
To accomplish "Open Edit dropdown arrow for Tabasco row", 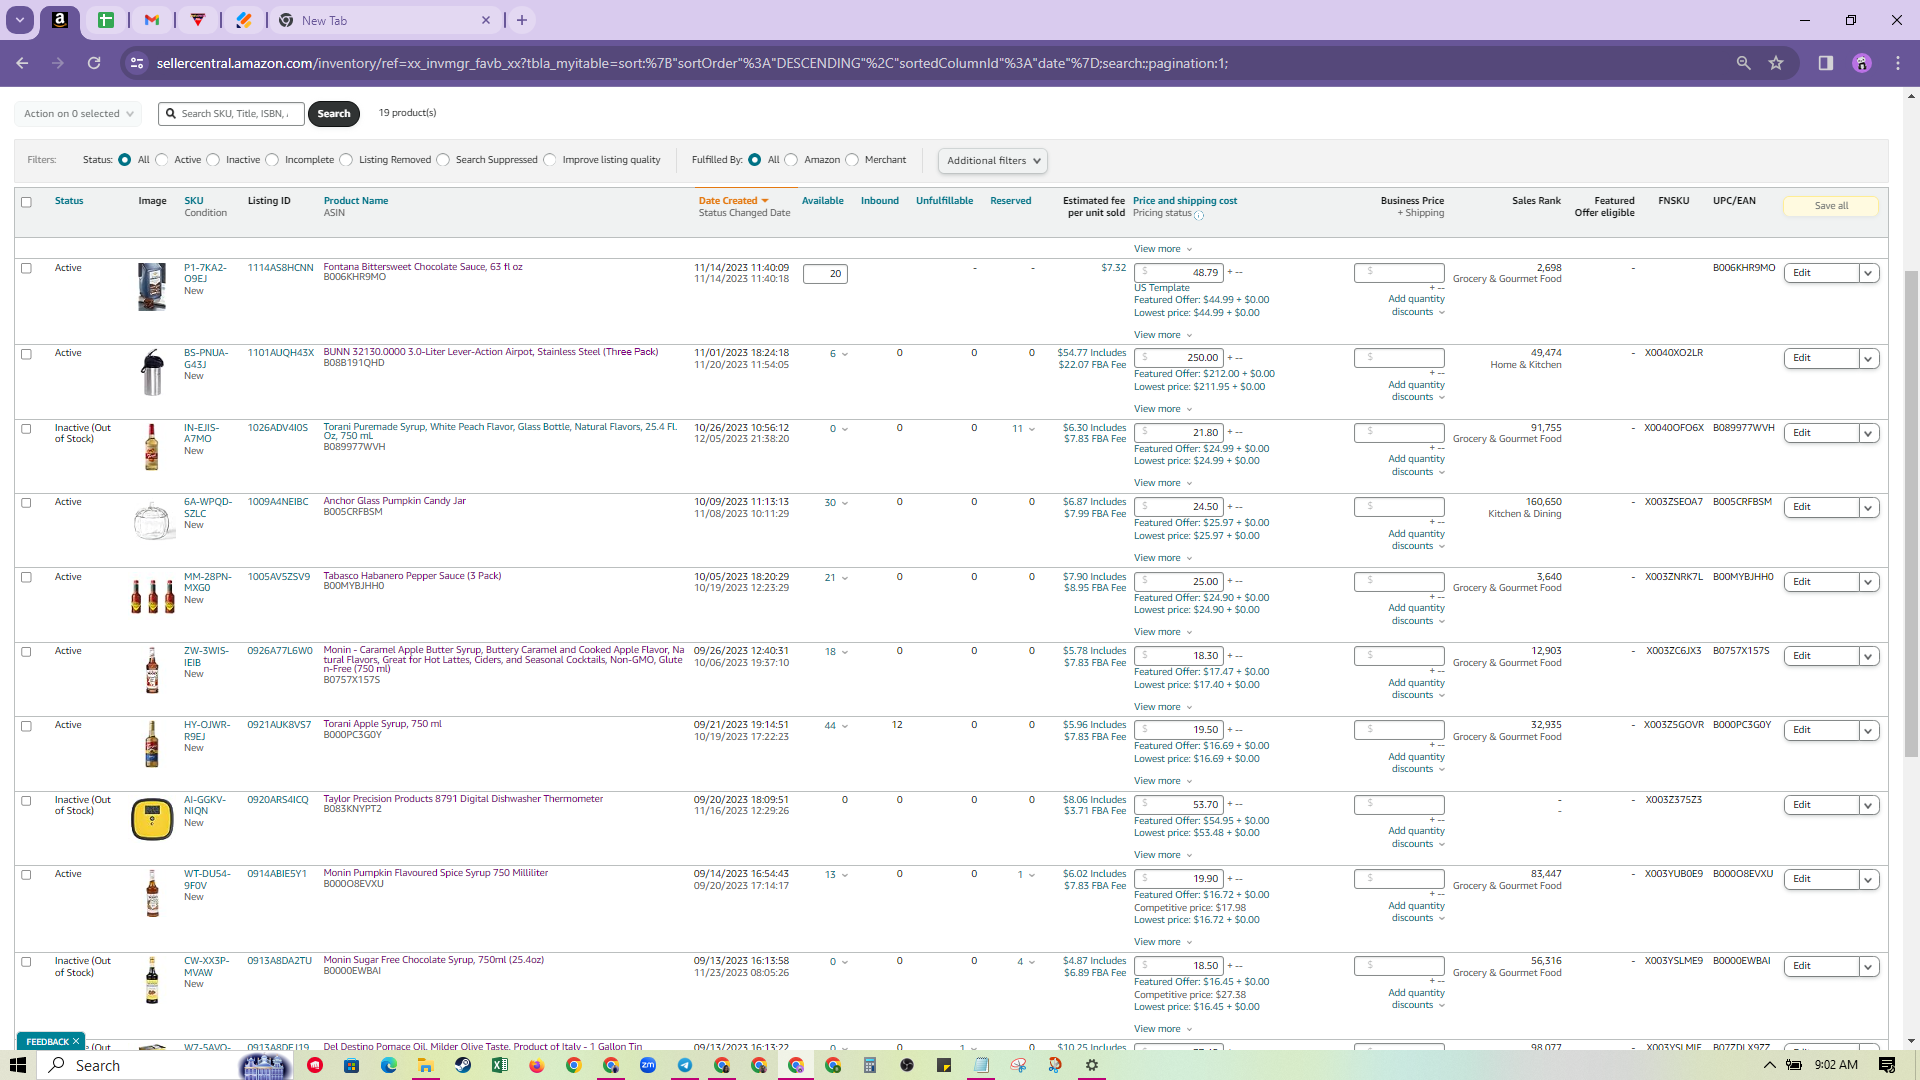I will (1868, 582).
